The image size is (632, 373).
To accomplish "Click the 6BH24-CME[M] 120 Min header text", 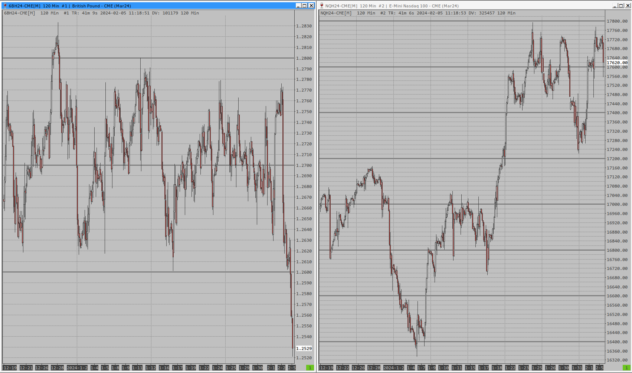I will 31,13.
